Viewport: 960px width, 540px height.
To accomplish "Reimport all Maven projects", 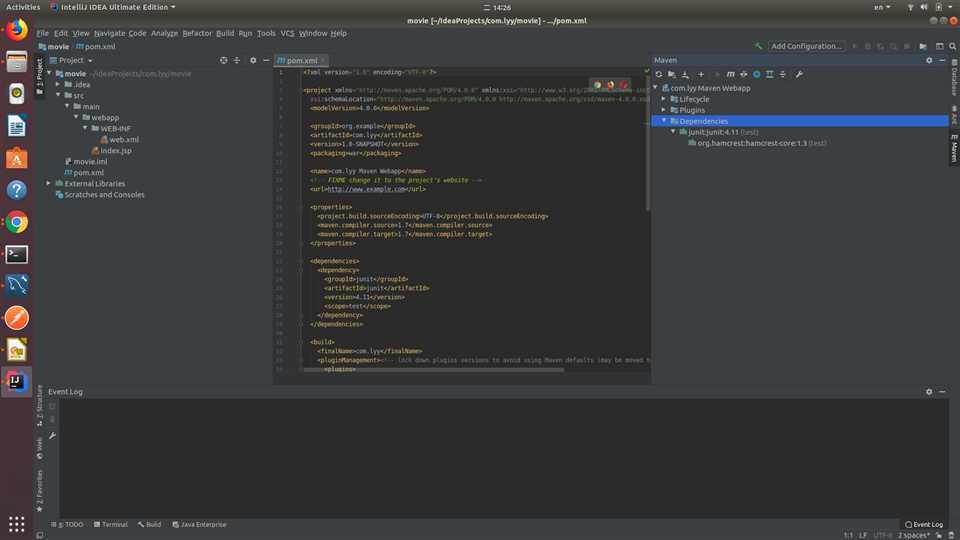I will pos(659,74).
